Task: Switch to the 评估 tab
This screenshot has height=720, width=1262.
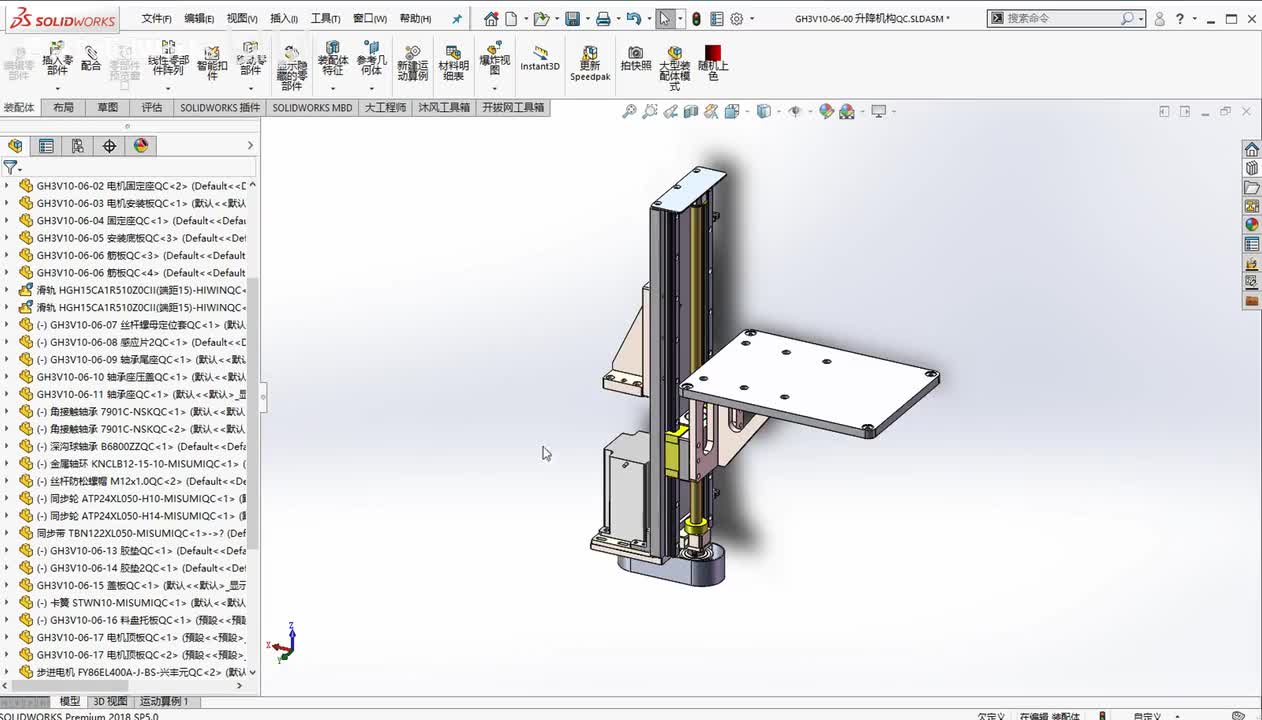Action: [x=152, y=107]
